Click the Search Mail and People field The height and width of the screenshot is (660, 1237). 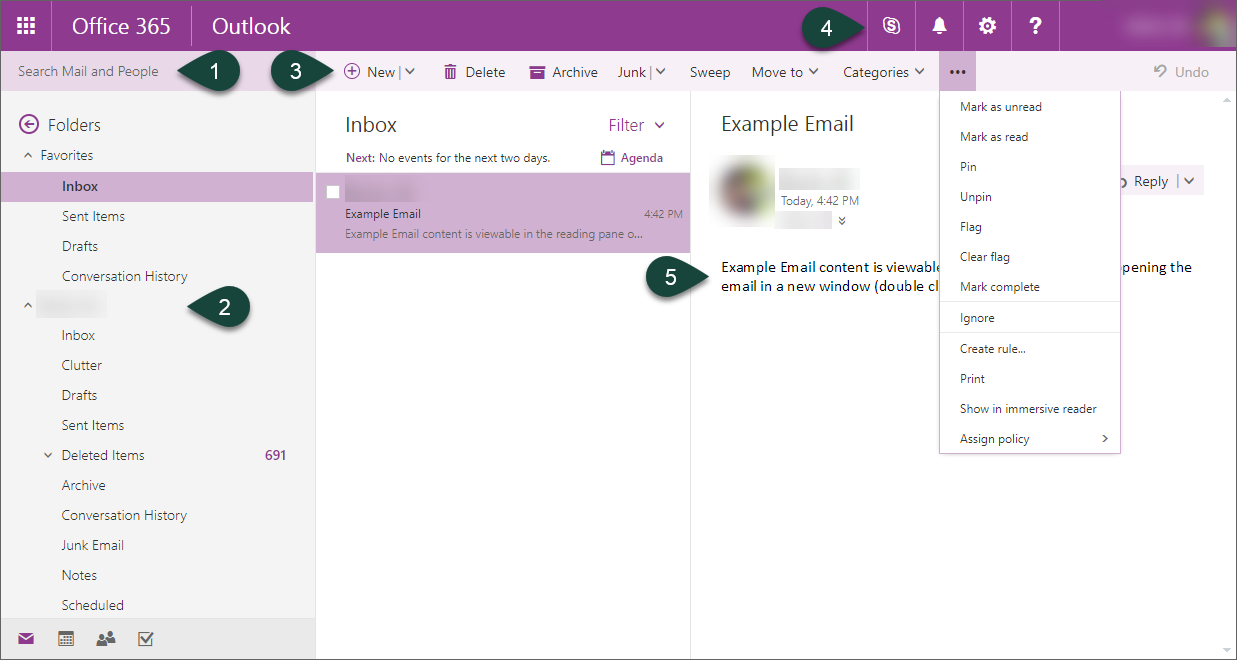tap(90, 72)
